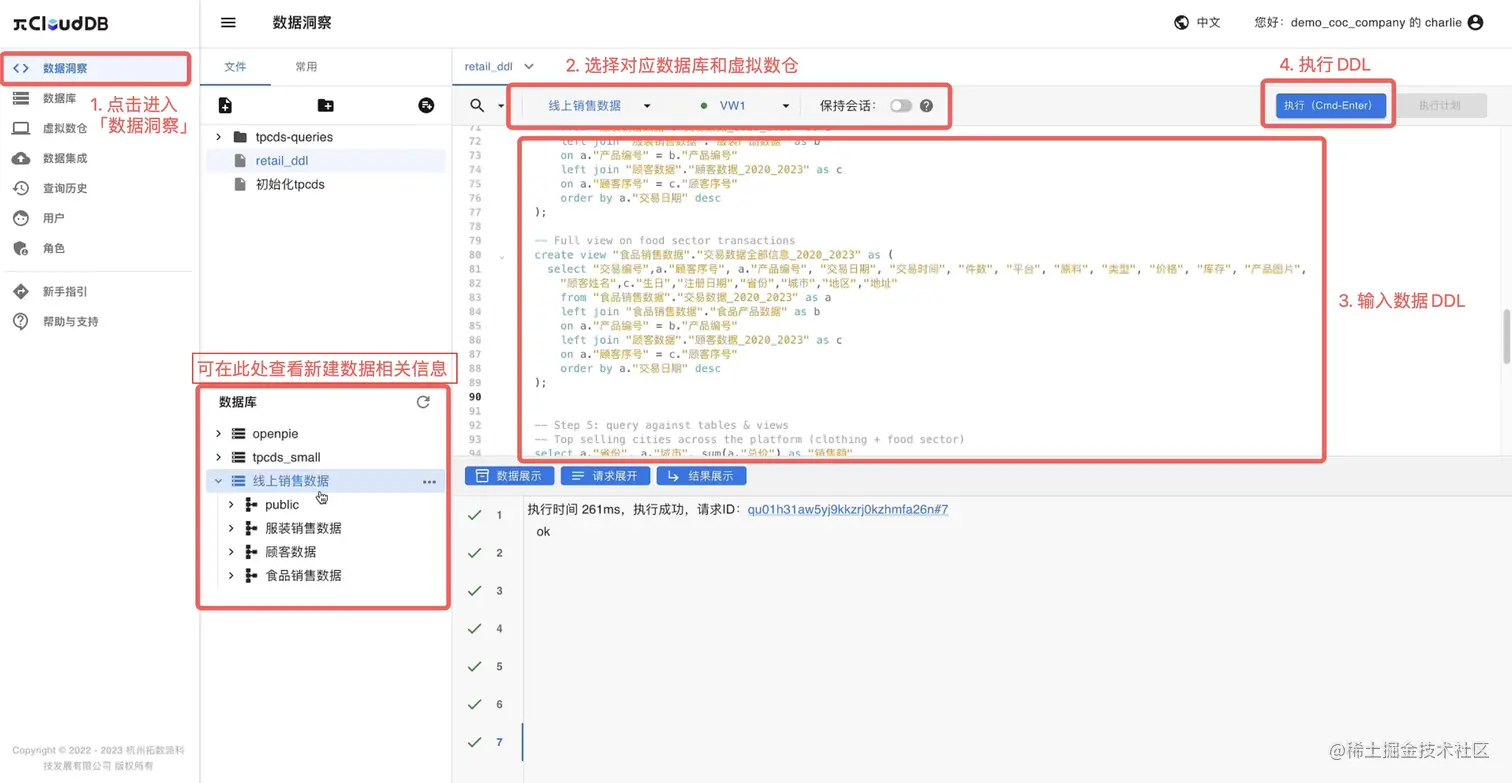Screen dimensions: 1512x783
Task: Click the new folder icon
Action: pos(325,105)
